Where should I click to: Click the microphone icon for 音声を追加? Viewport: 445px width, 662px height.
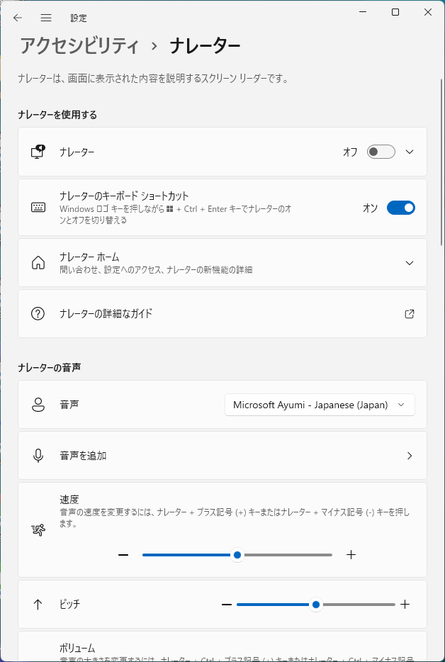(x=38, y=456)
